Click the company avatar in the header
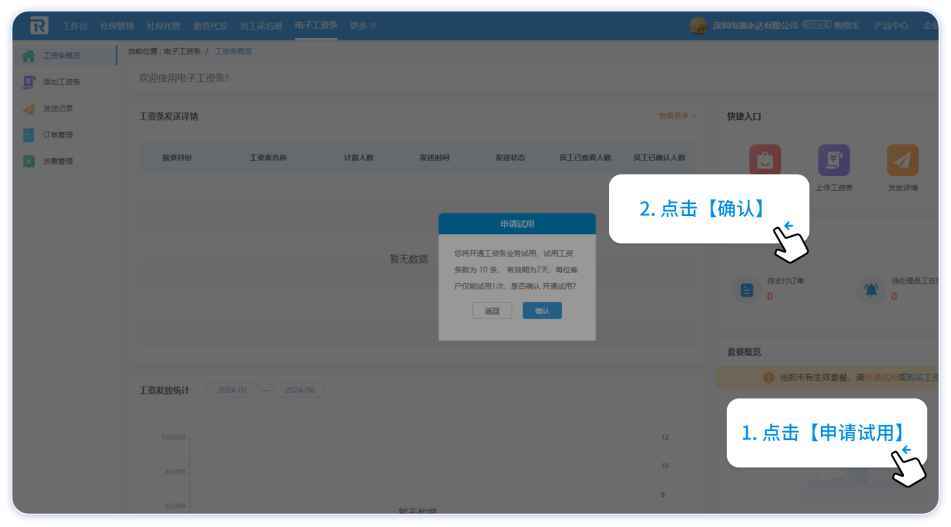The image size is (951, 527). pyautogui.click(x=698, y=25)
